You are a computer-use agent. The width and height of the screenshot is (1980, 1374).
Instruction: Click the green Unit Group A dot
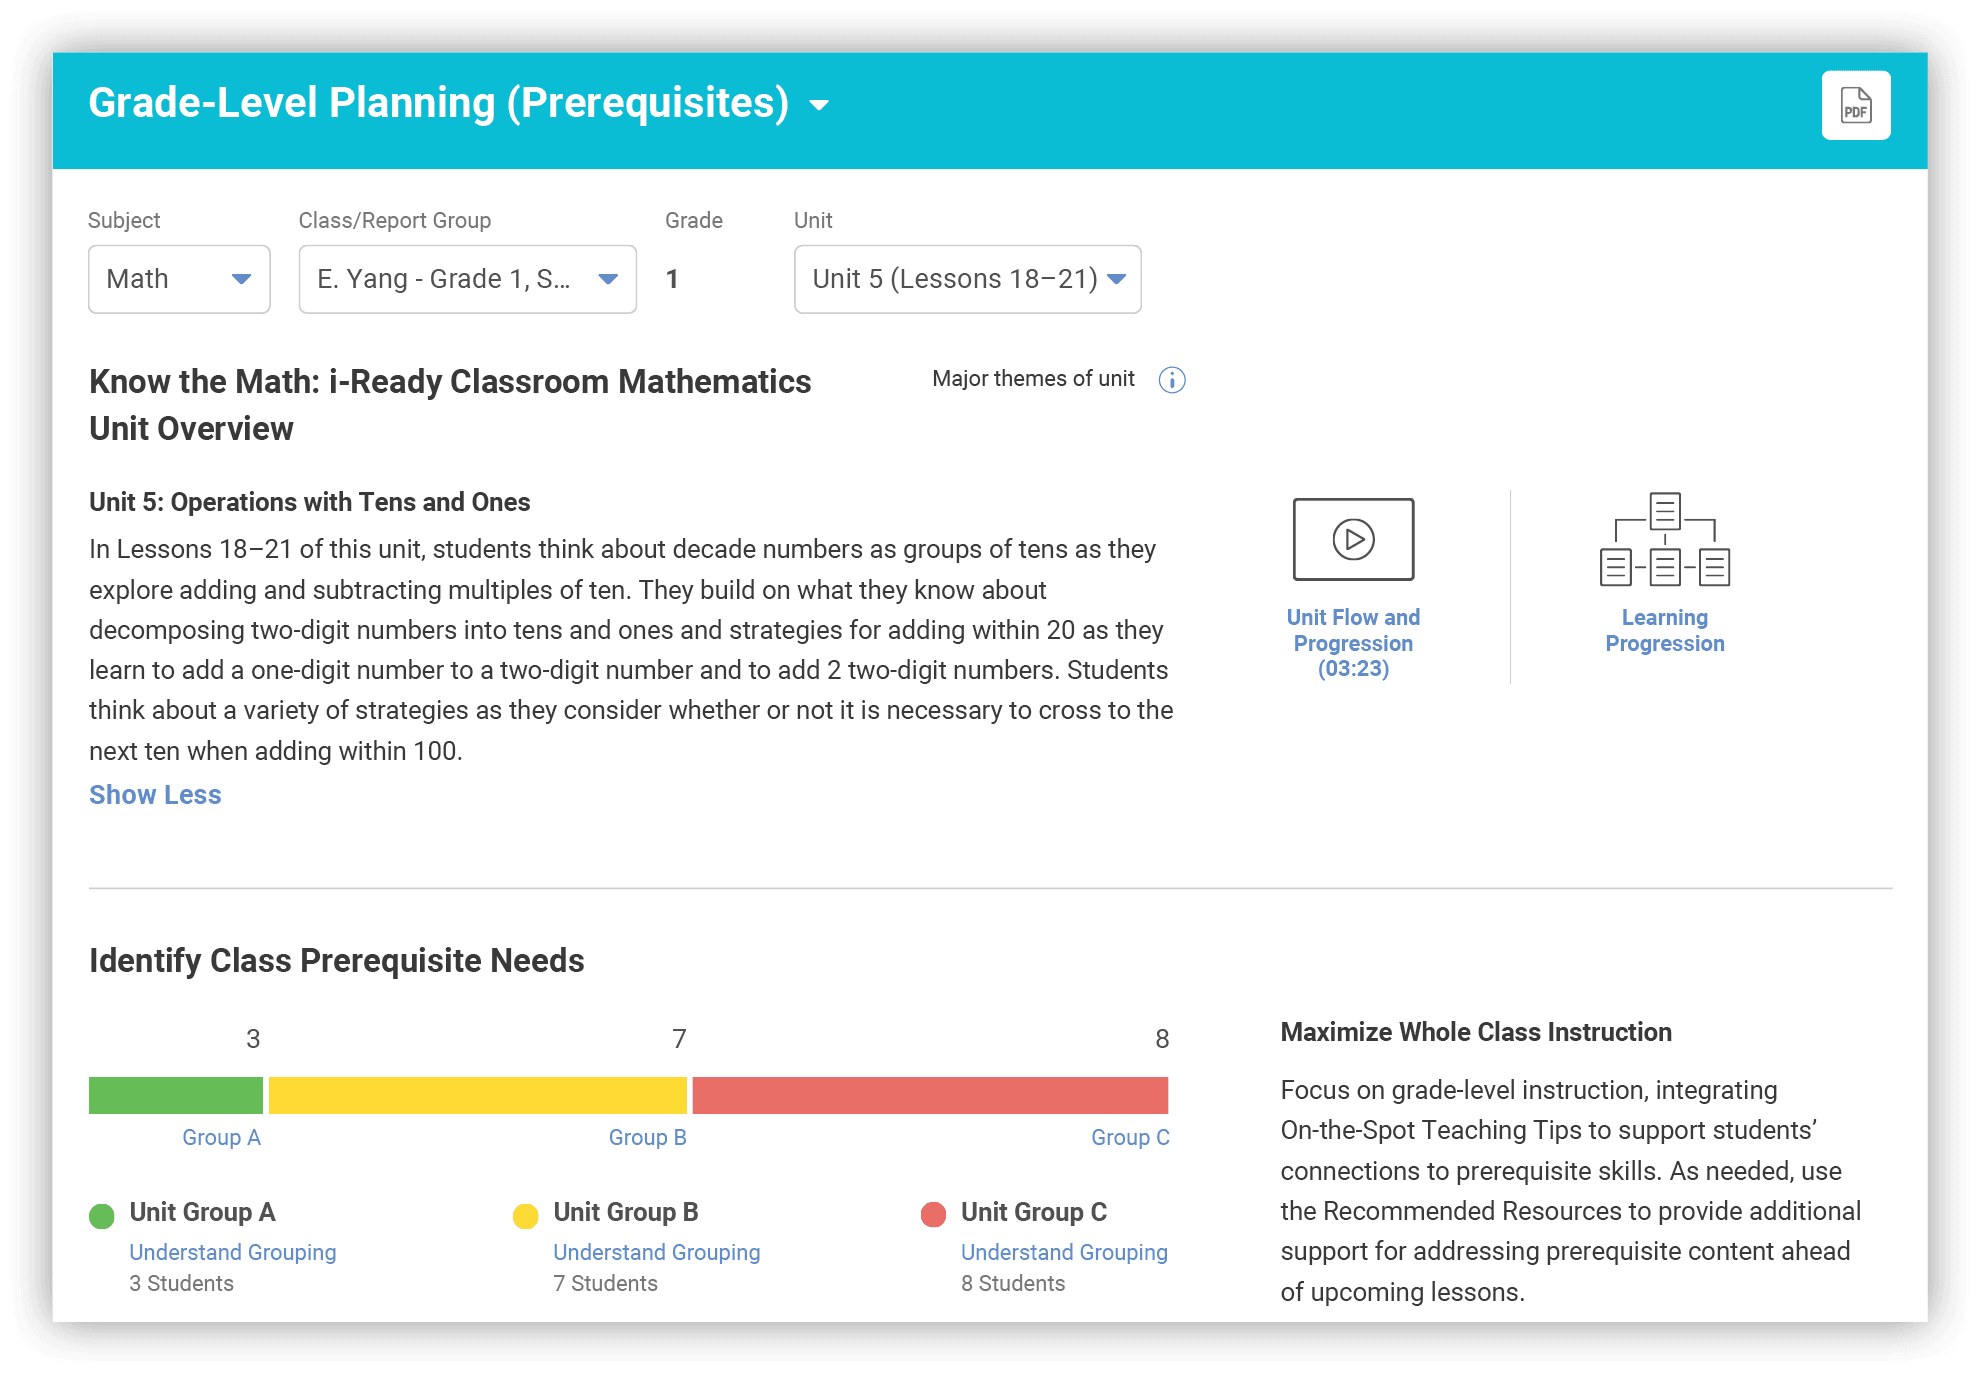click(x=102, y=1215)
